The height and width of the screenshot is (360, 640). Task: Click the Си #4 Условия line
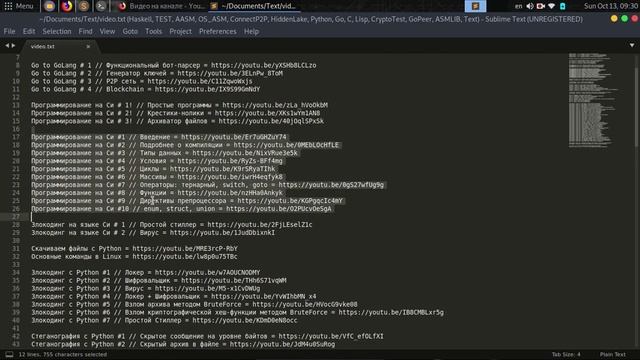pos(157,161)
